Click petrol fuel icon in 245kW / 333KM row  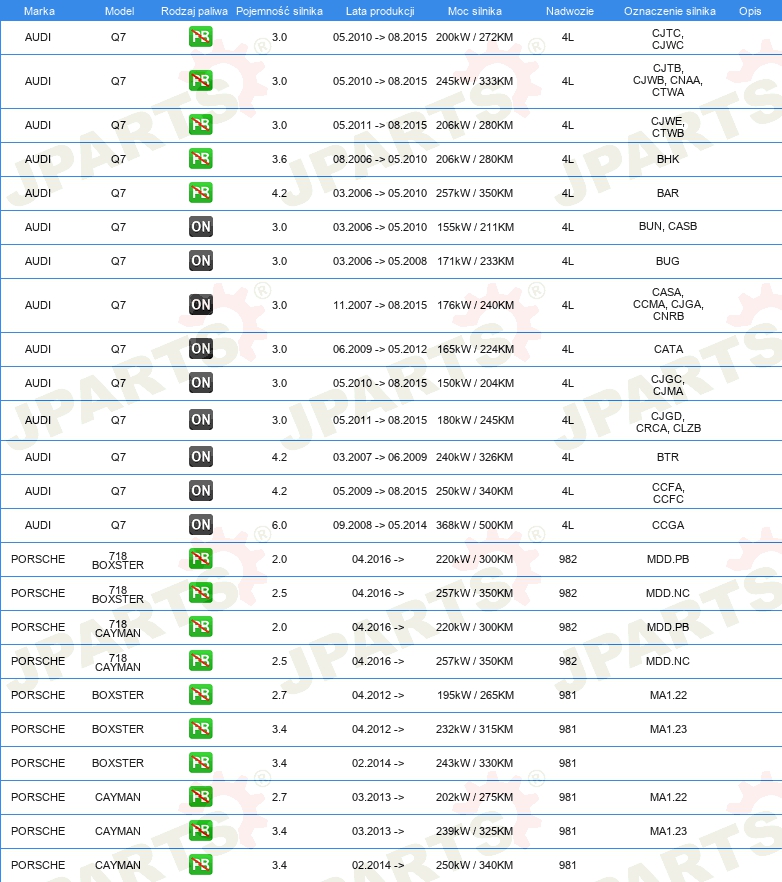point(200,81)
